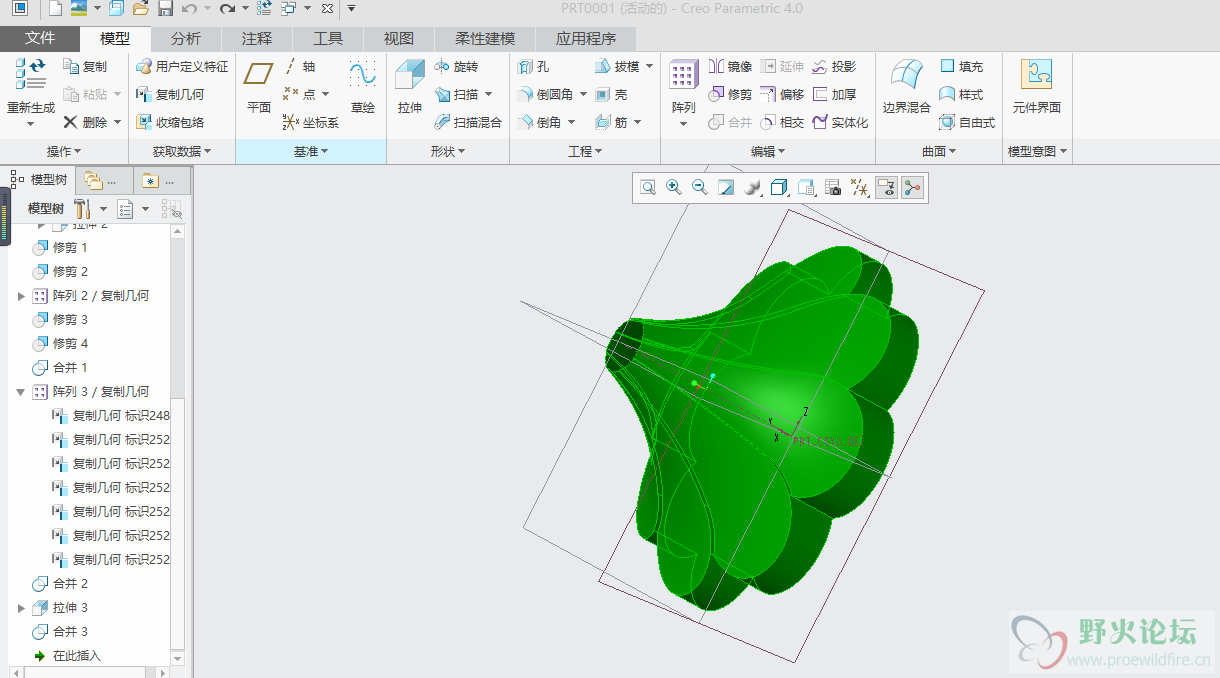Select the 偏移 (Offset) tool

point(782,94)
